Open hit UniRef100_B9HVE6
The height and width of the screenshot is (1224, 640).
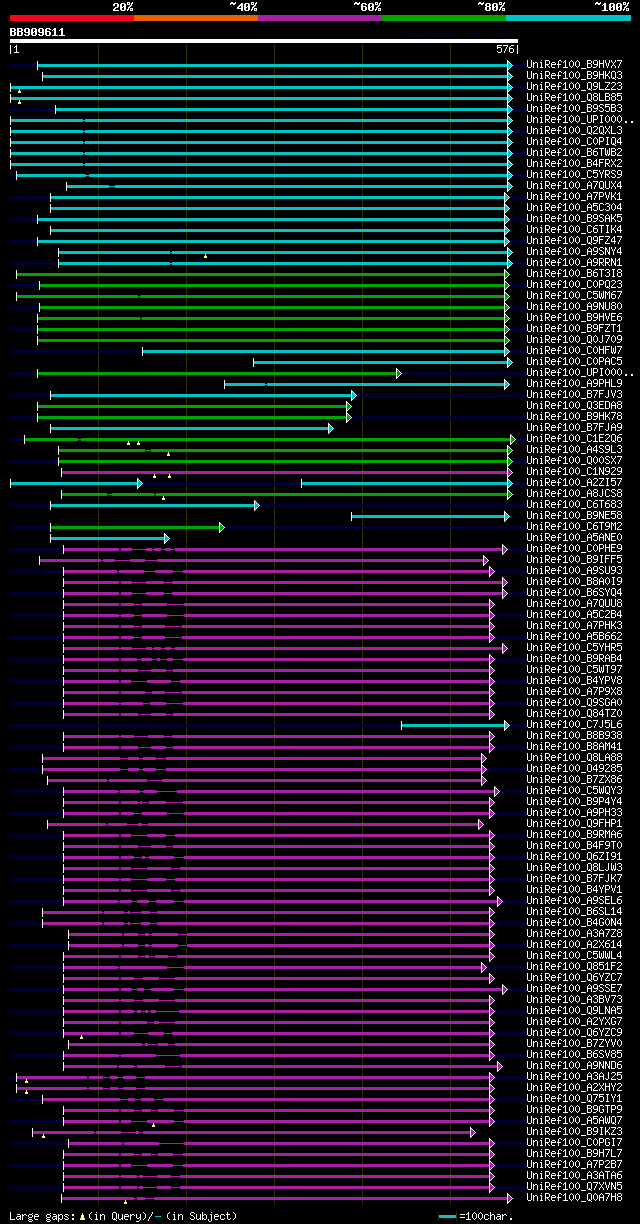575,317
